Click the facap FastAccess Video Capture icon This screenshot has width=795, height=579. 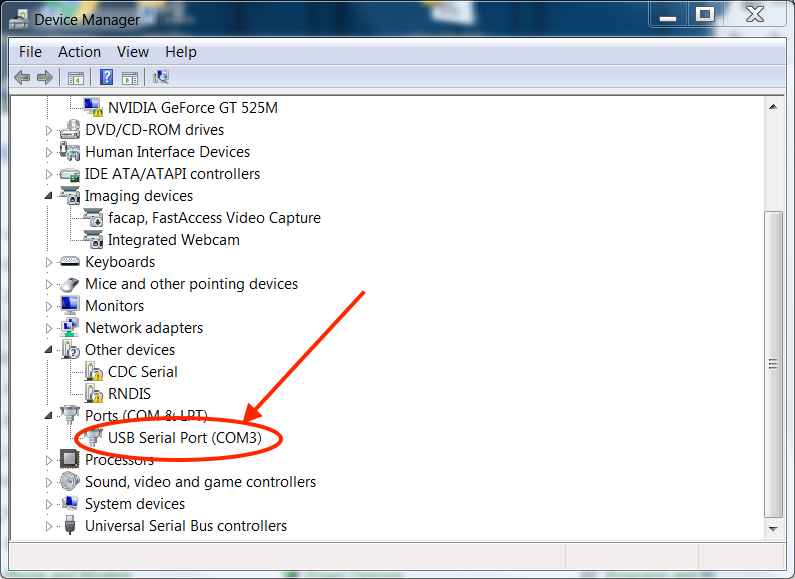93,218
